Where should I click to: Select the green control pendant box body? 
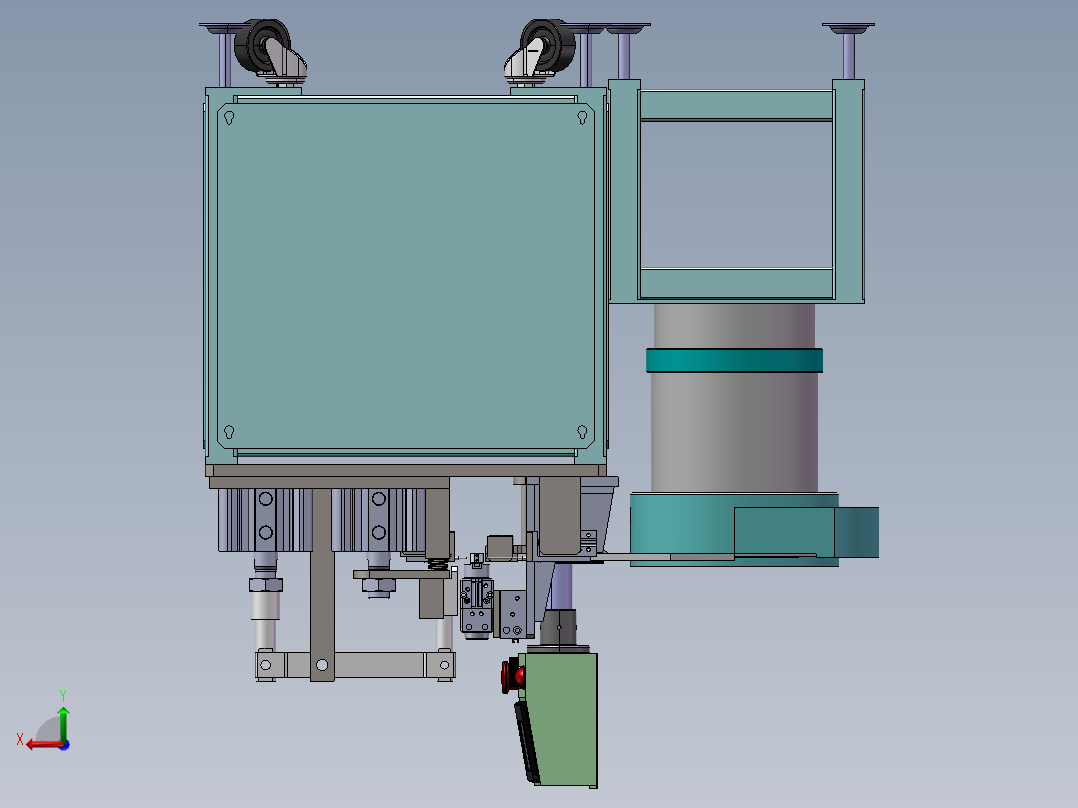click(x=565, y=719)
